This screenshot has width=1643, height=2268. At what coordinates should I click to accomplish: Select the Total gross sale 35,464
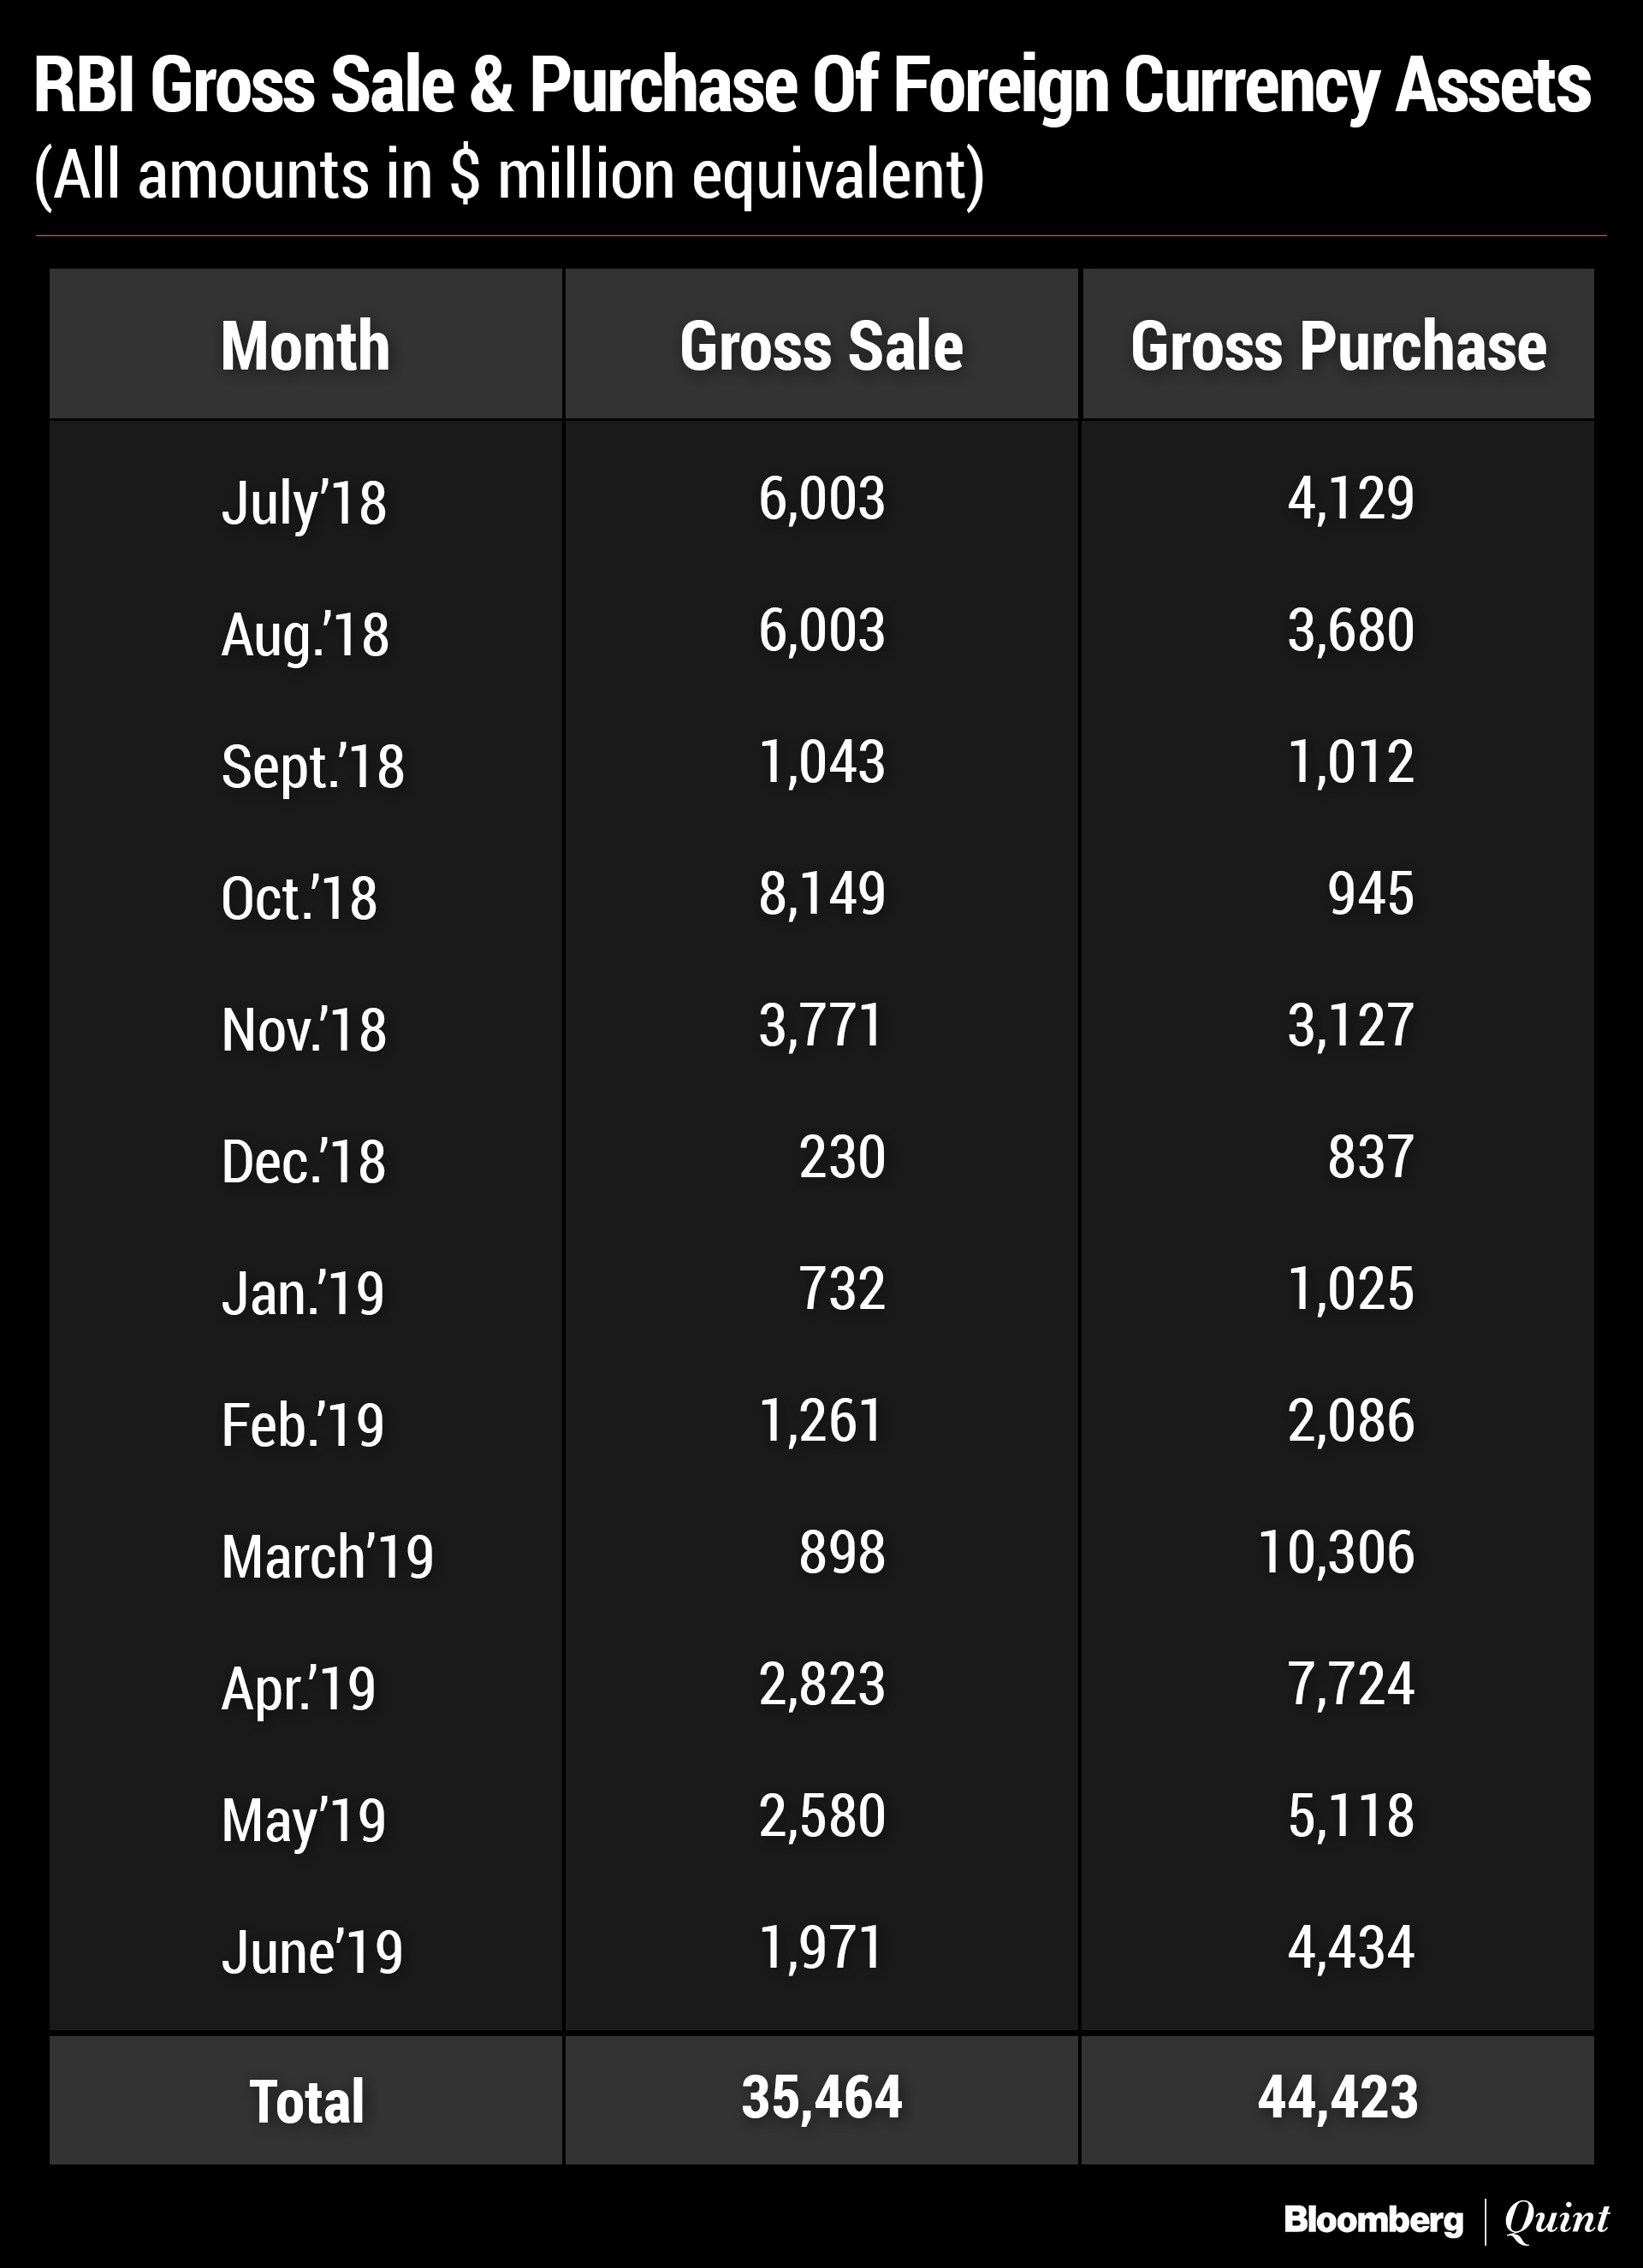(821, 2097)
